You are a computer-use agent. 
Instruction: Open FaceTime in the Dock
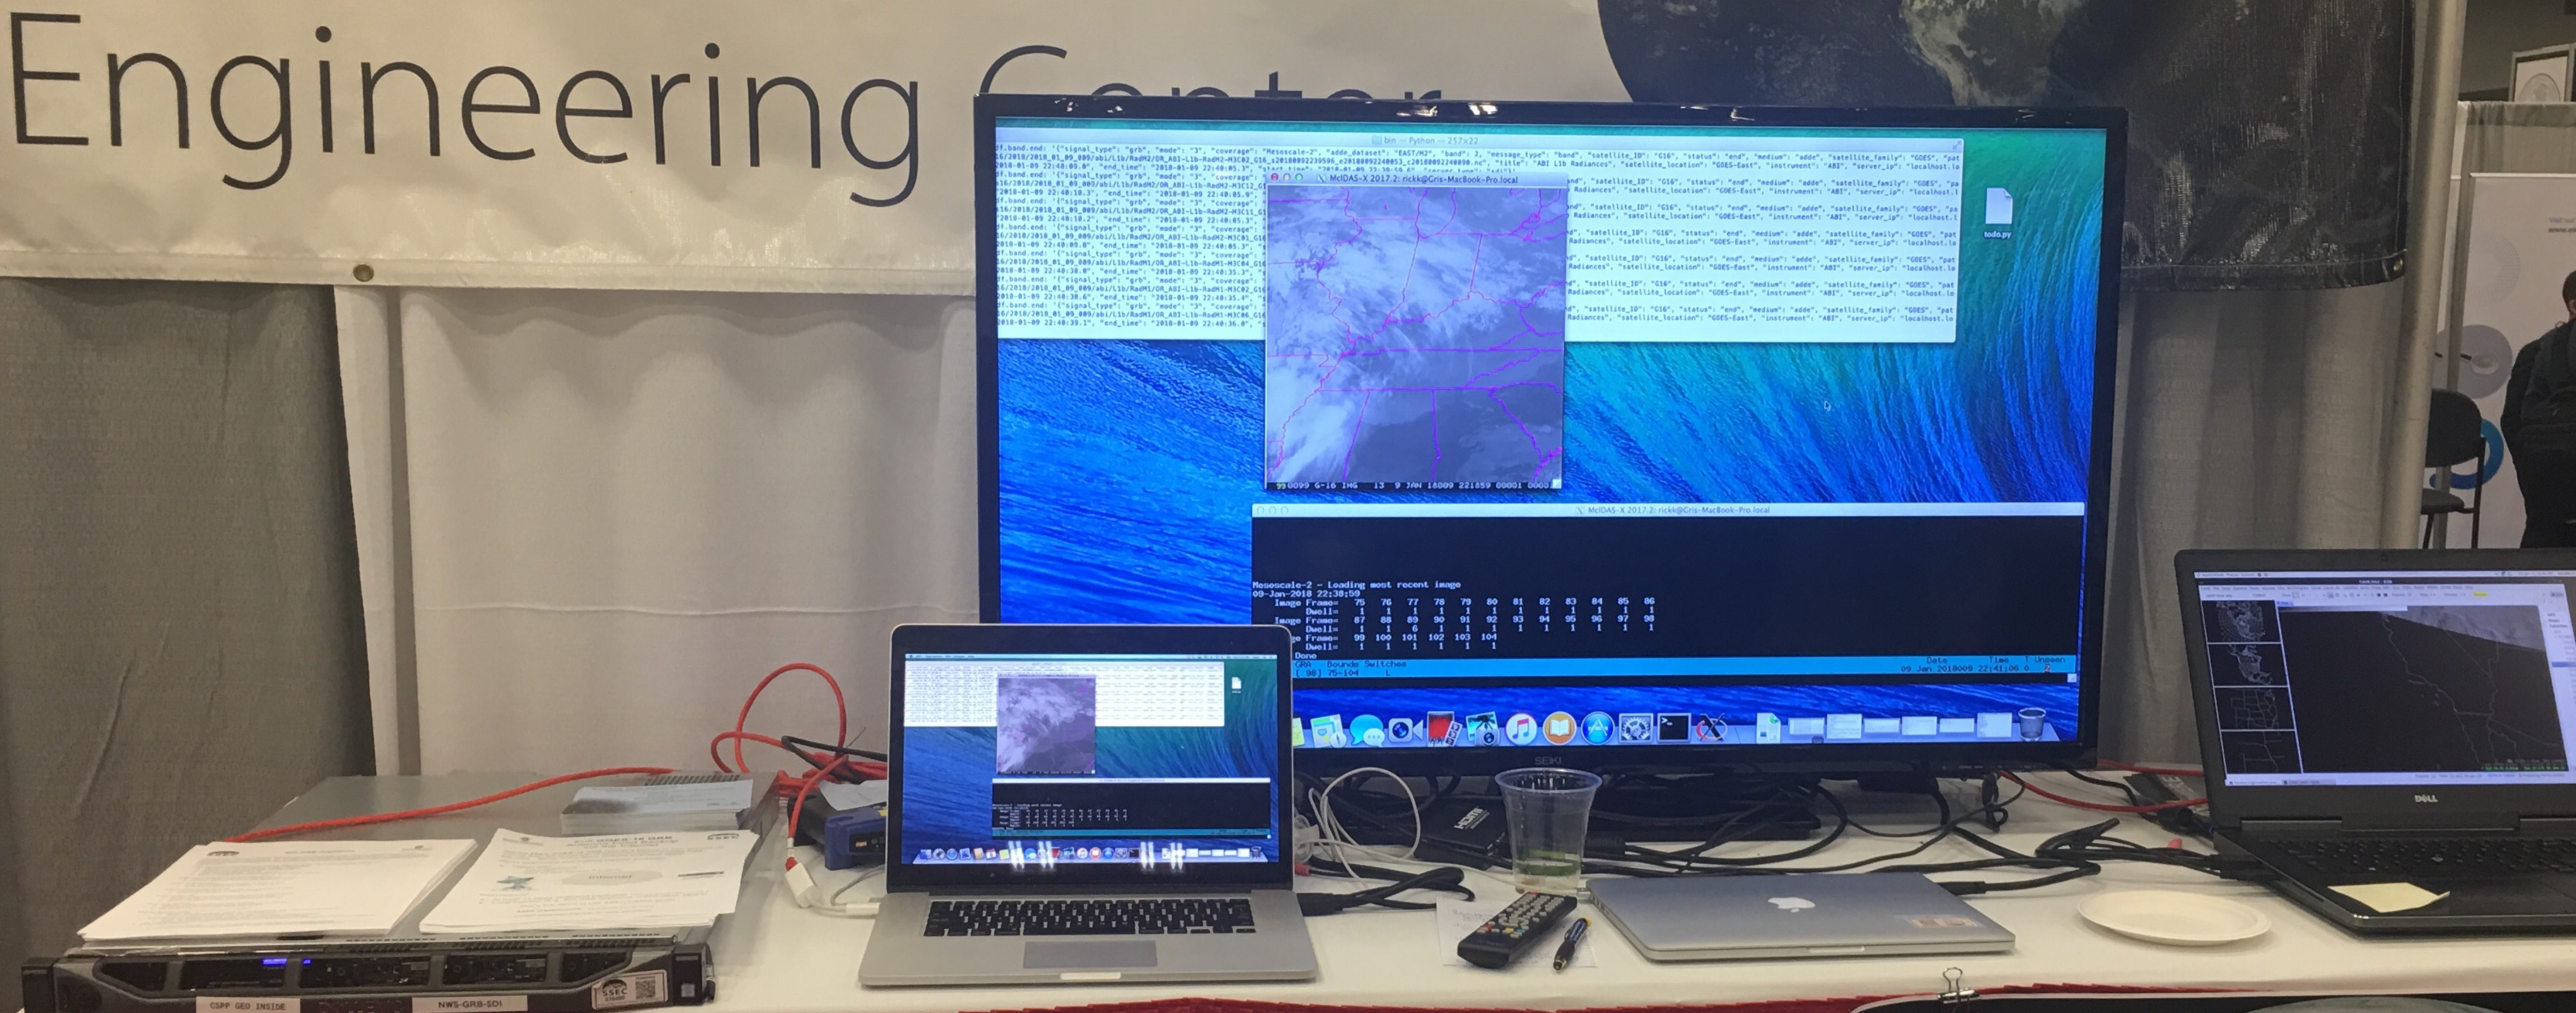pyautogui.click(x=1406, y=730)
